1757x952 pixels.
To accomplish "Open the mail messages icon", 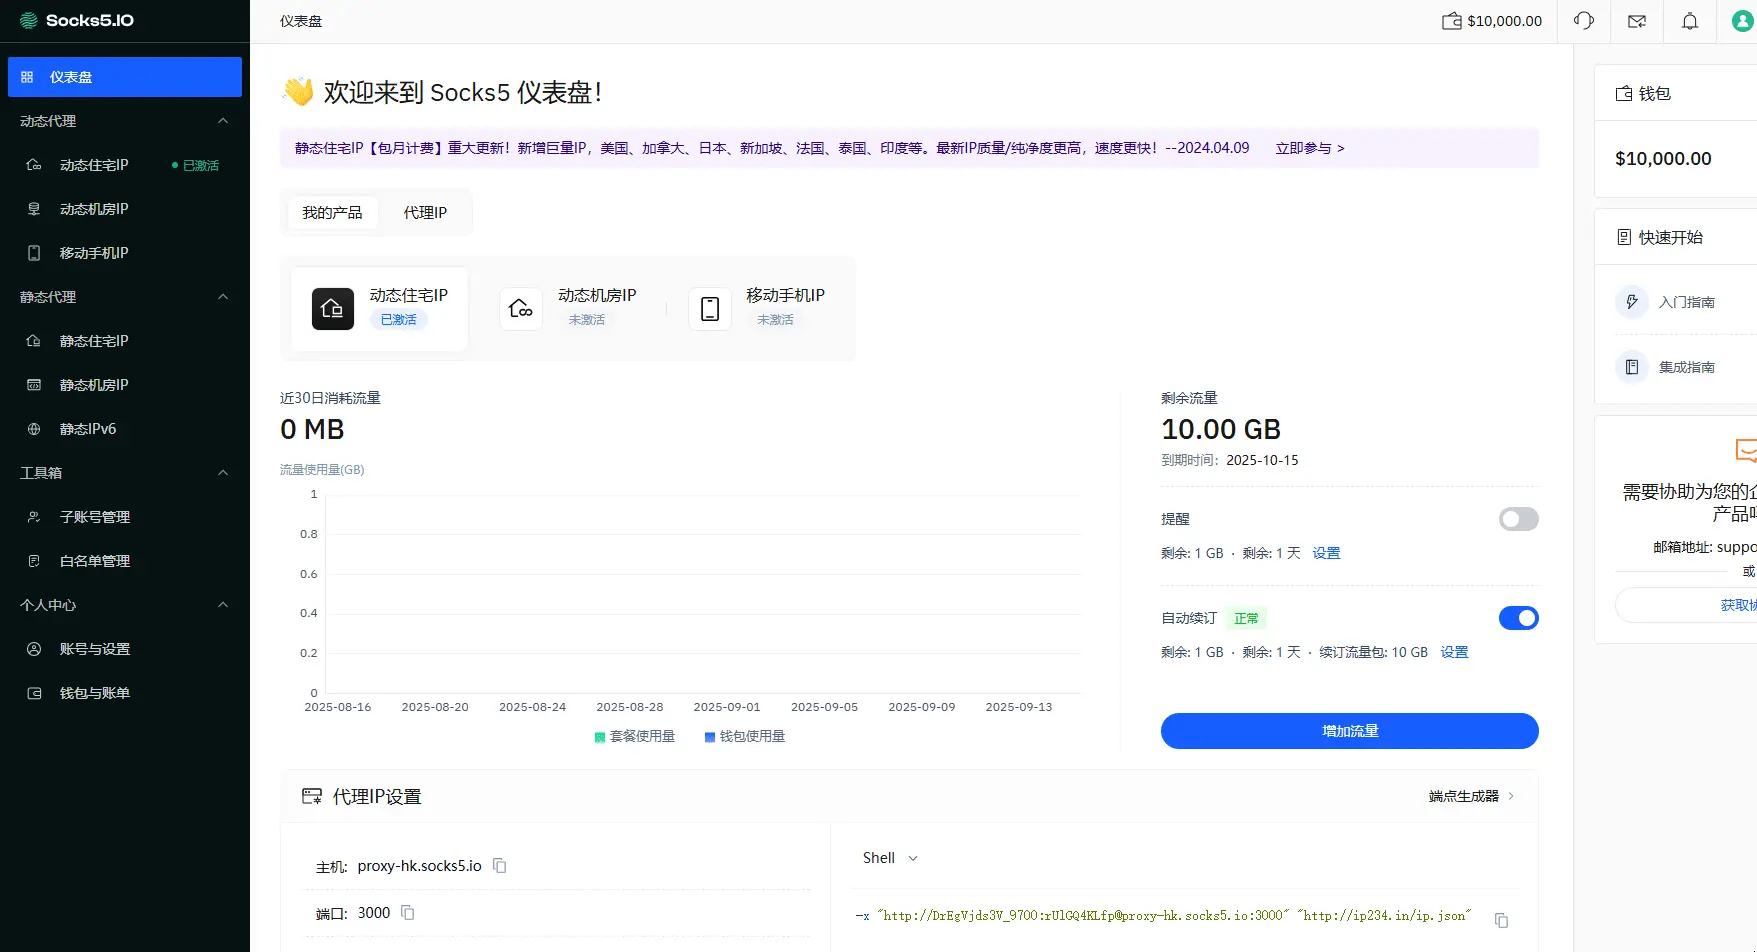I will point(1637,21).
